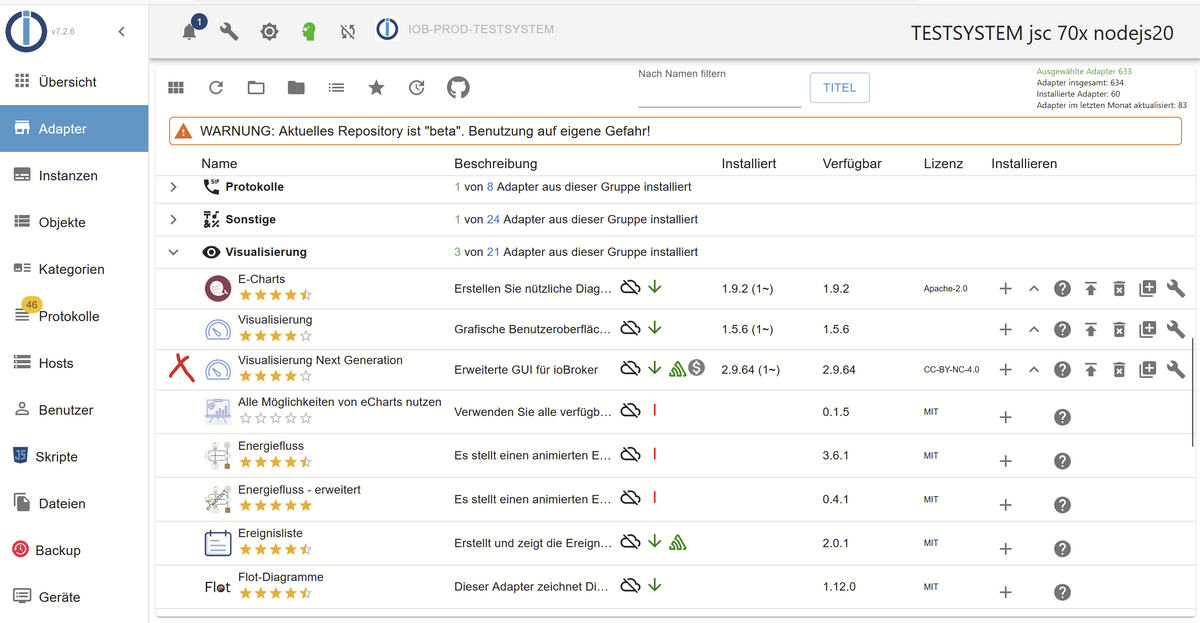
Task: Click the GitHub icon in adapter toolbar
Action: [457, 88]
